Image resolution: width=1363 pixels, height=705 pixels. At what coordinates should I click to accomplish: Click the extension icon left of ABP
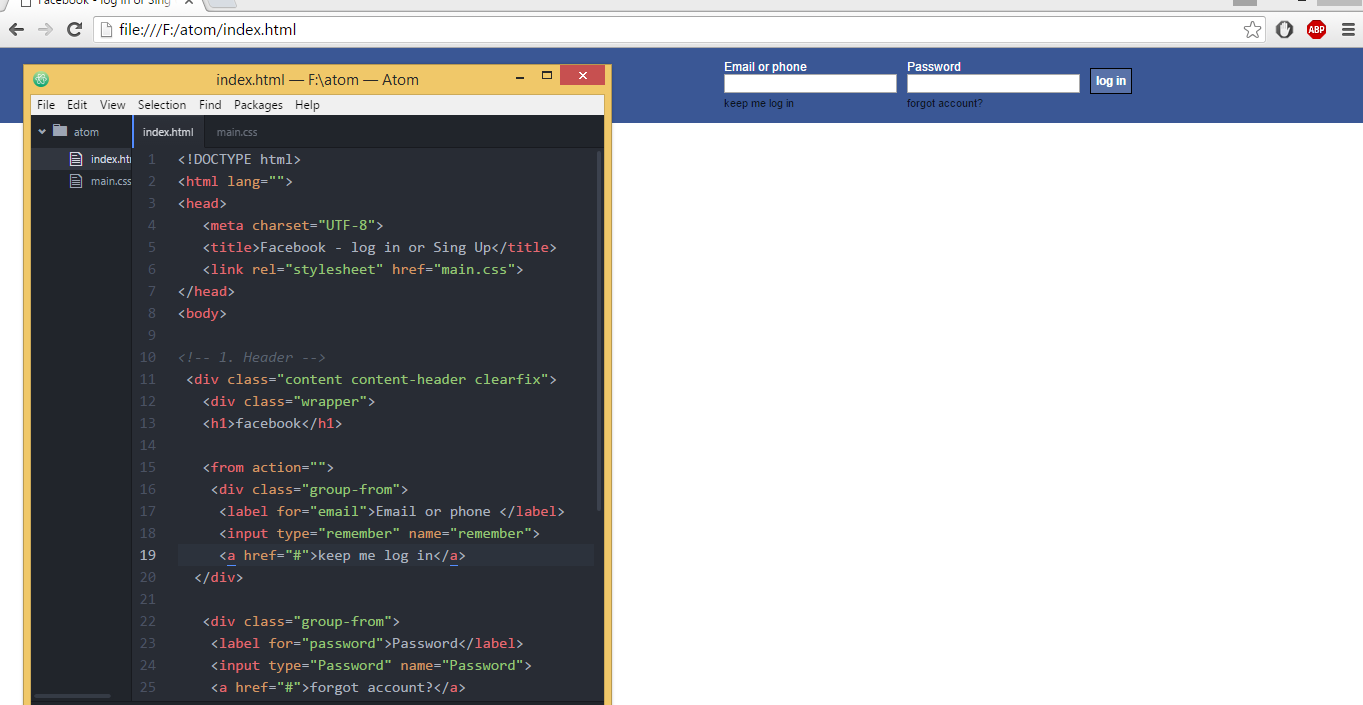point(1284,30)
